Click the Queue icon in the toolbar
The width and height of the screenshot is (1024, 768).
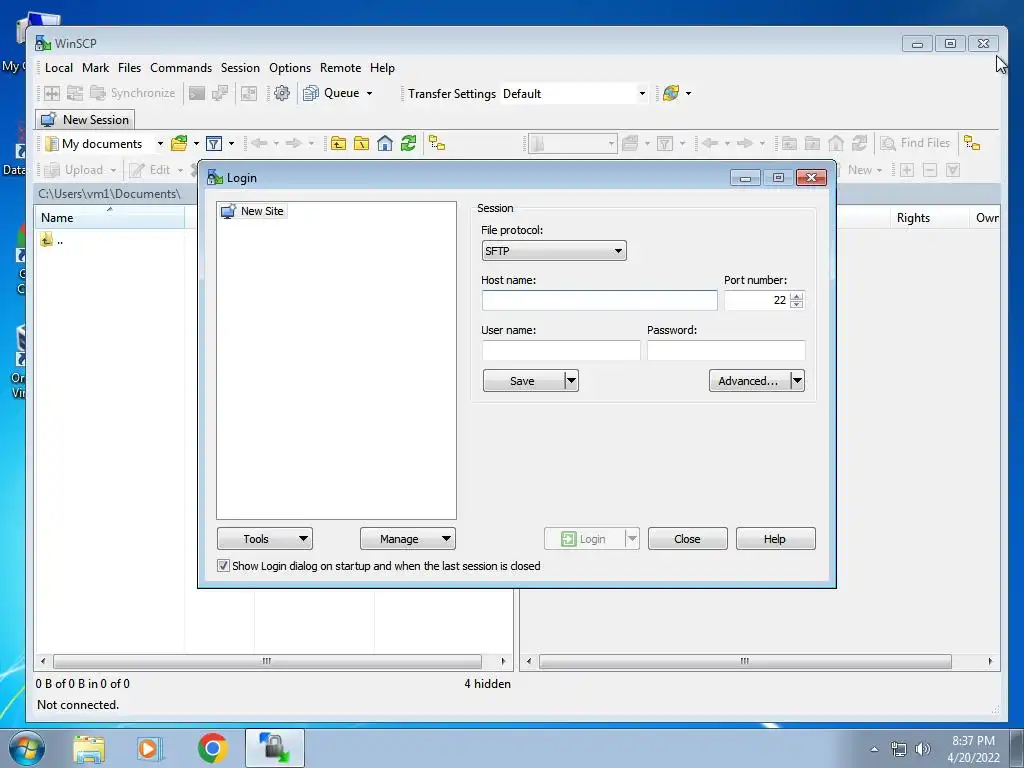311,93
